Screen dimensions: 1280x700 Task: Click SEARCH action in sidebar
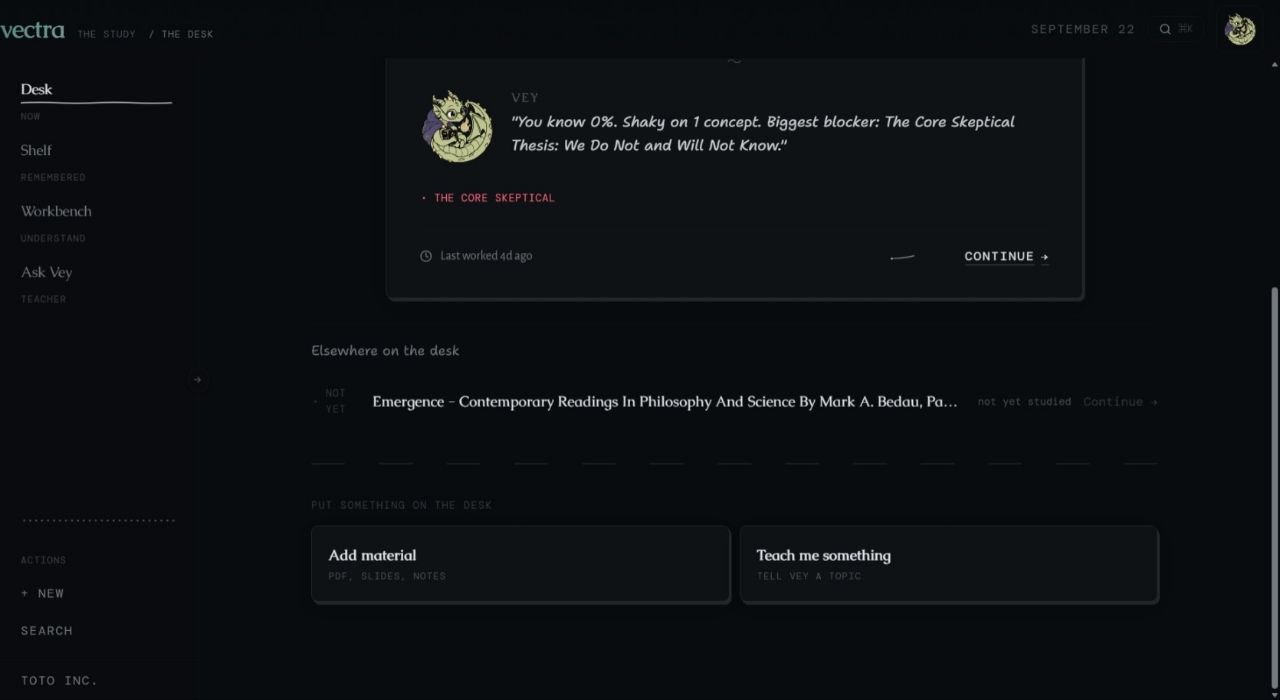[x=47, y=631]
